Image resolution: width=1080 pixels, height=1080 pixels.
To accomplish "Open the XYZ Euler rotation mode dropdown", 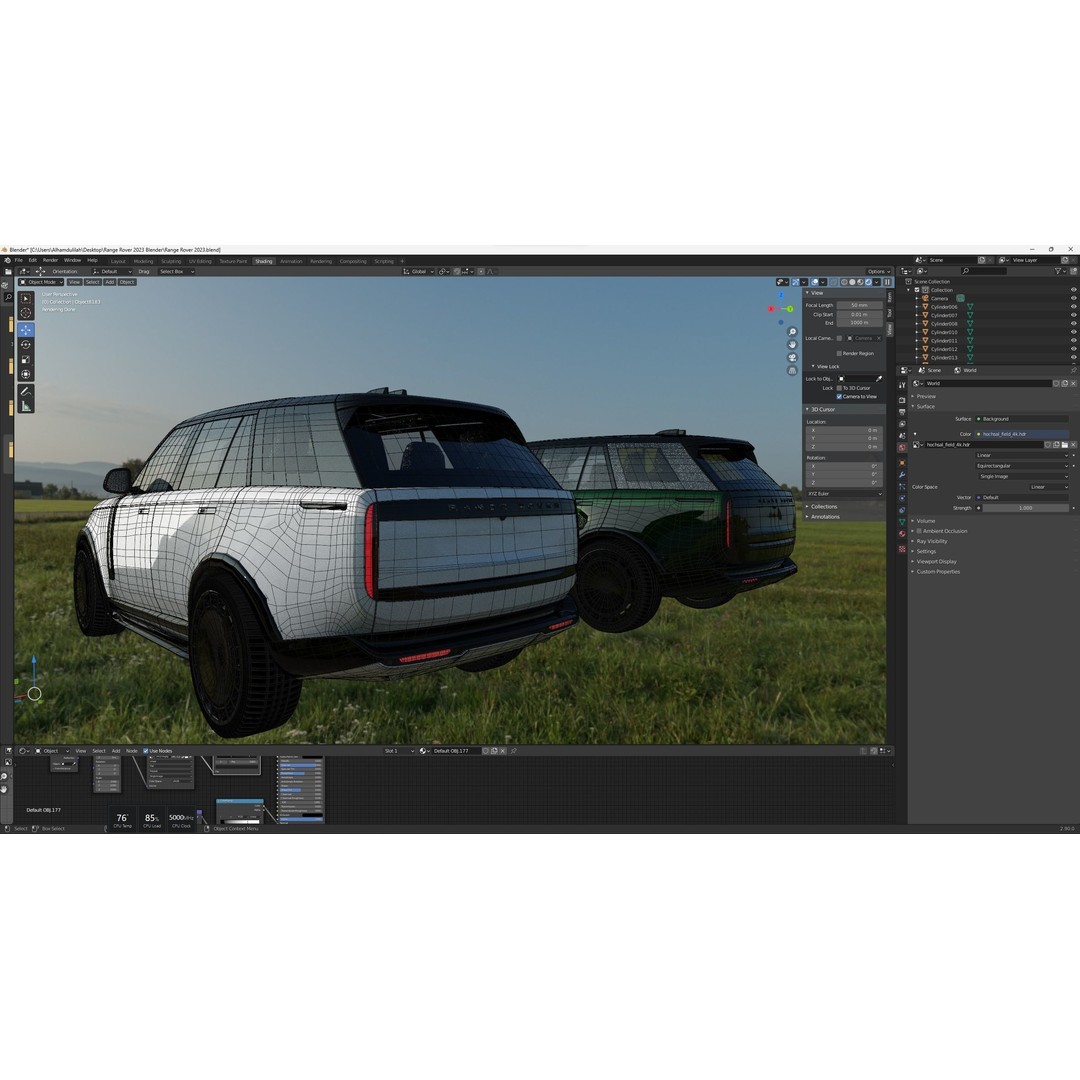I will (844, 494).
